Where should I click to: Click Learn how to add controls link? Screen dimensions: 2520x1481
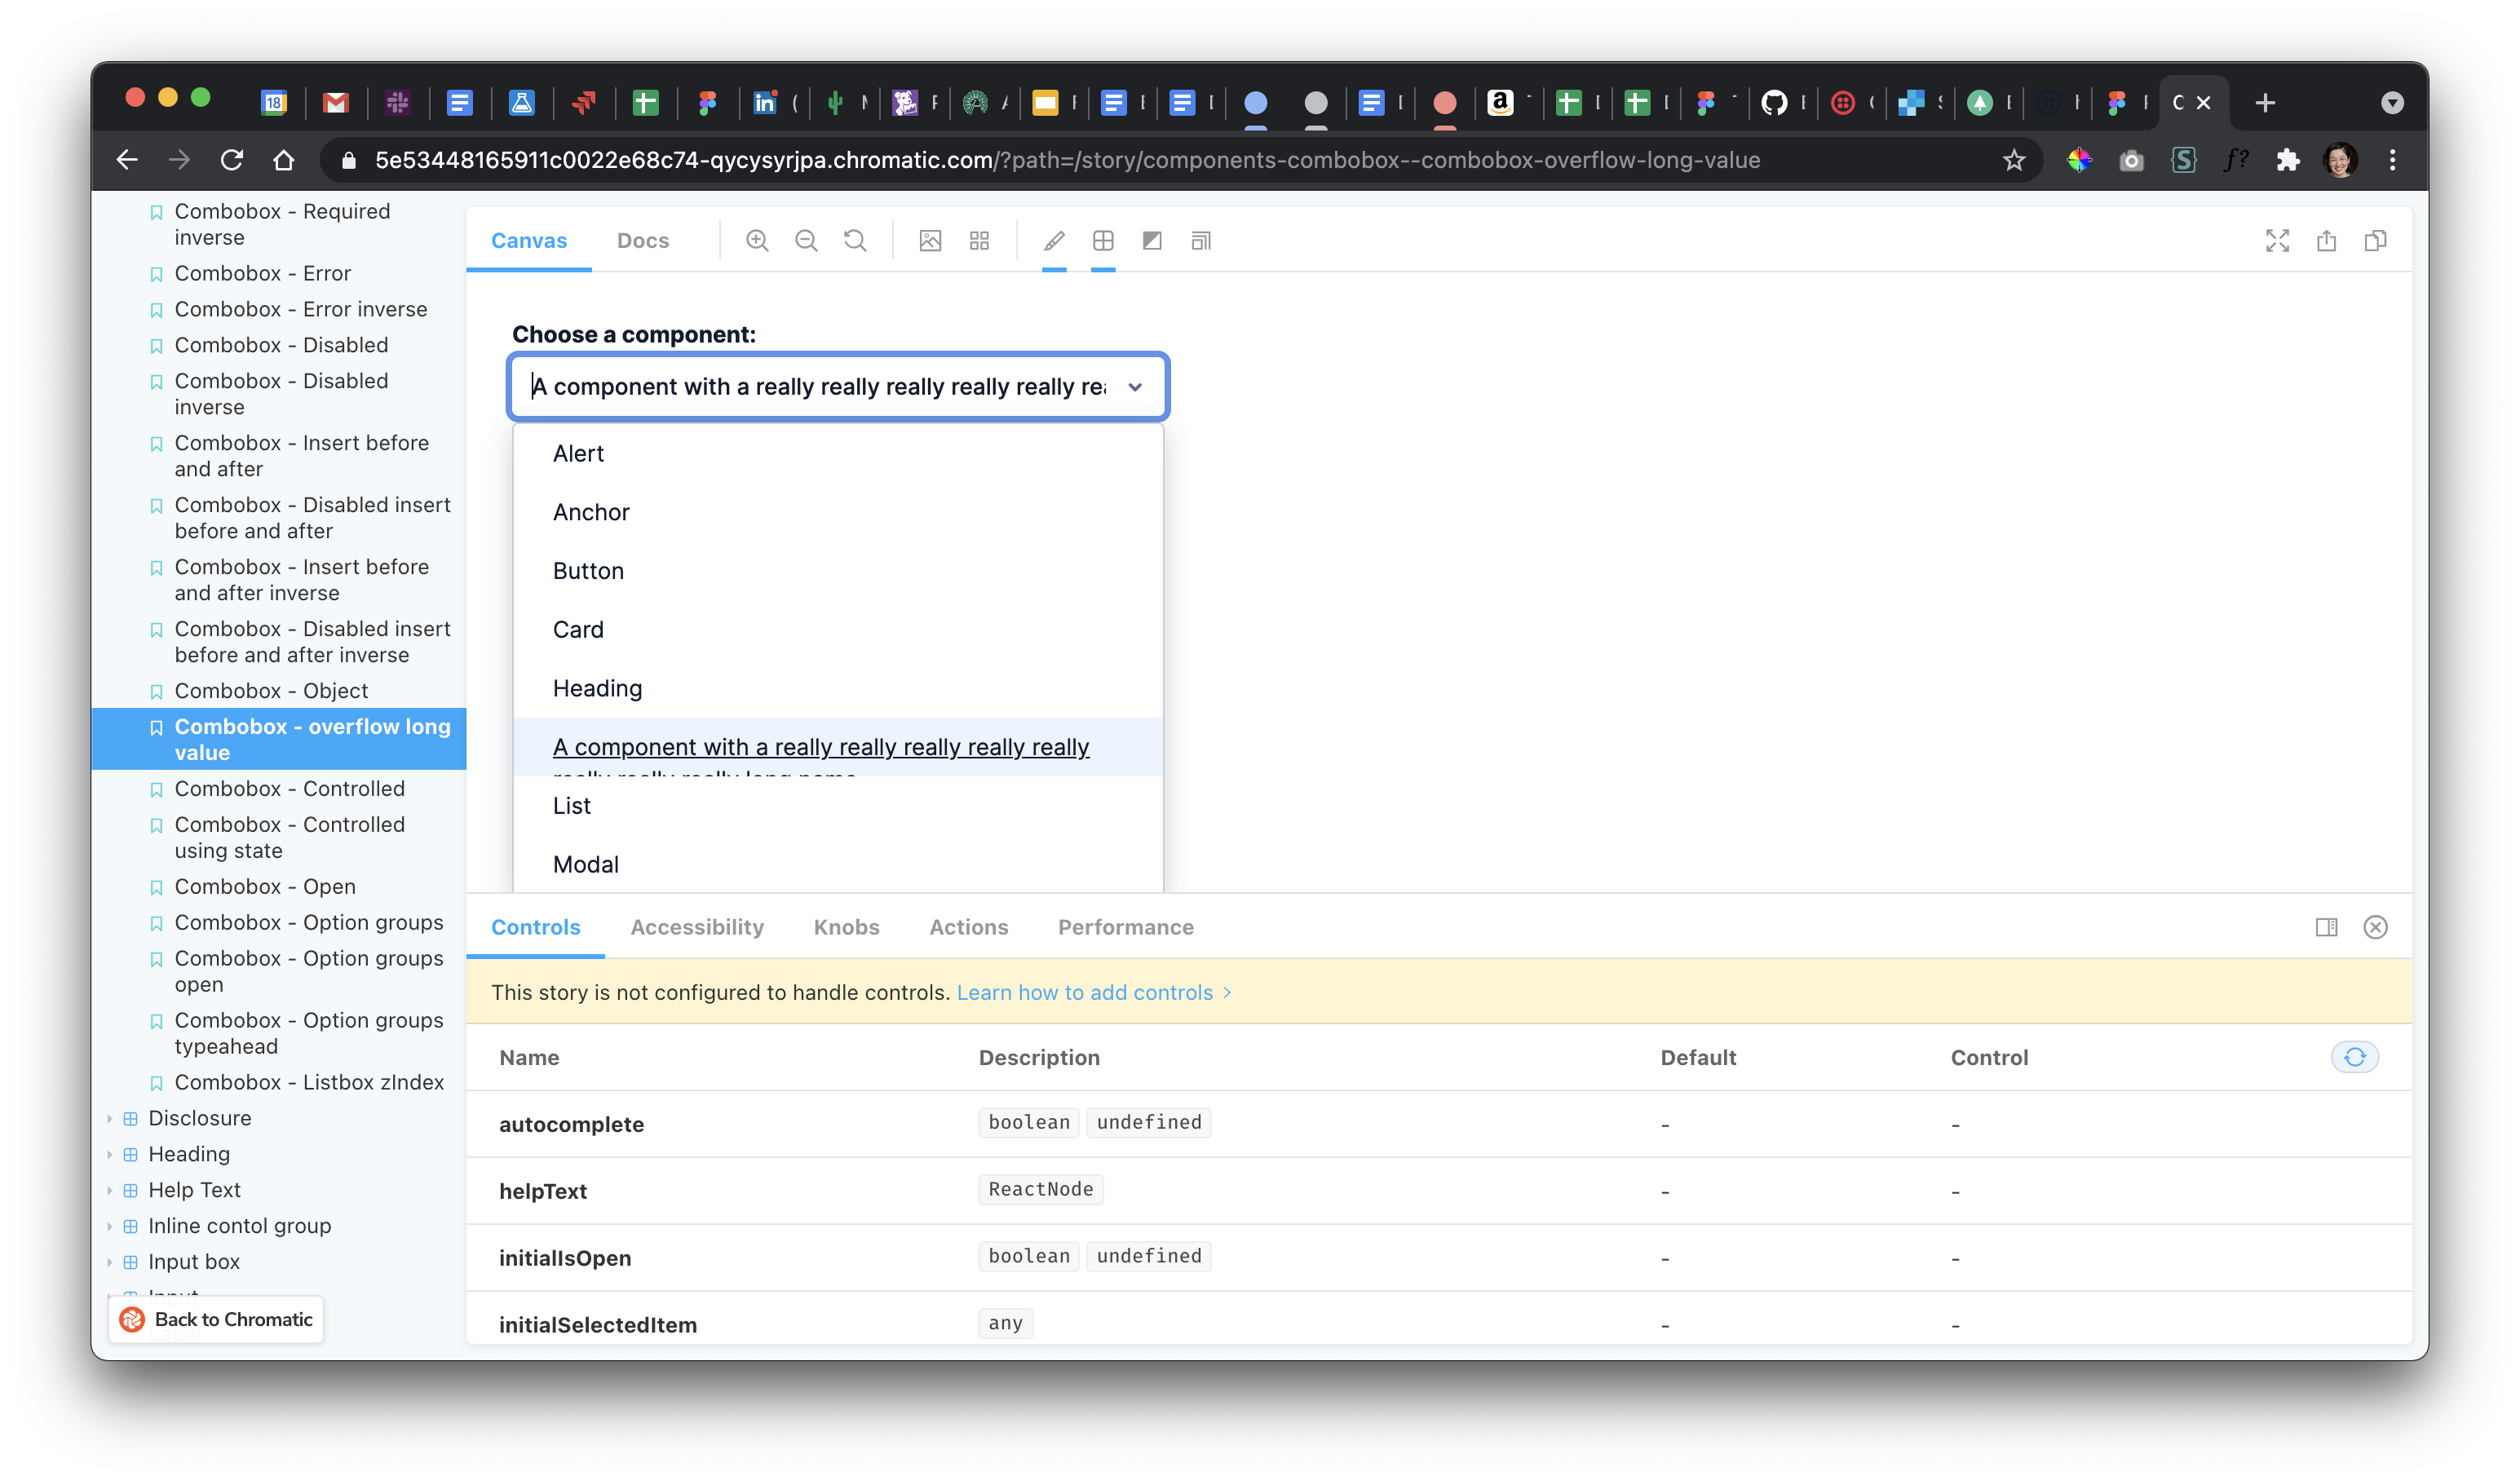tap(1085, 992)
